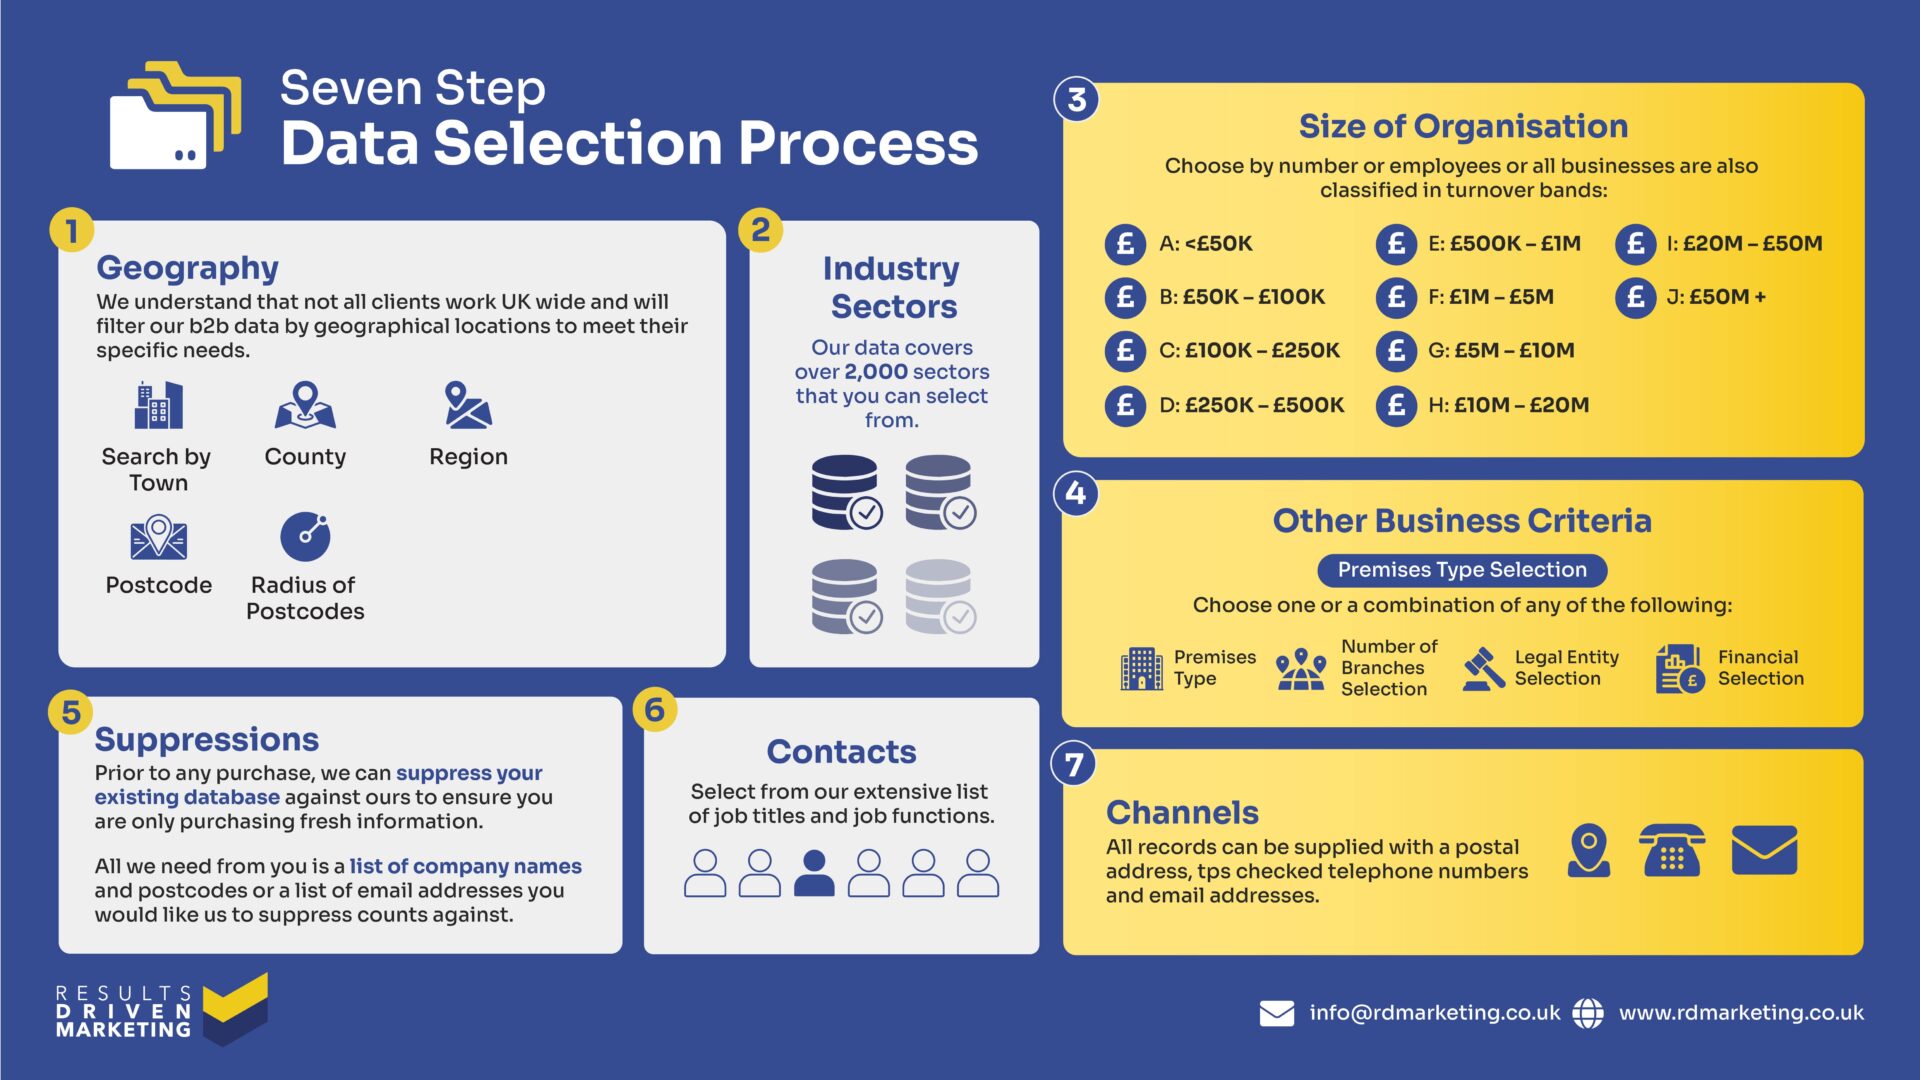Select the Postcode search icon

160,553
